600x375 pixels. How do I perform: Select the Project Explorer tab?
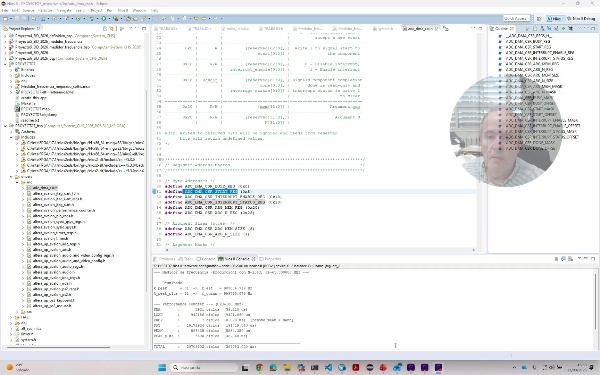(22, 28)
